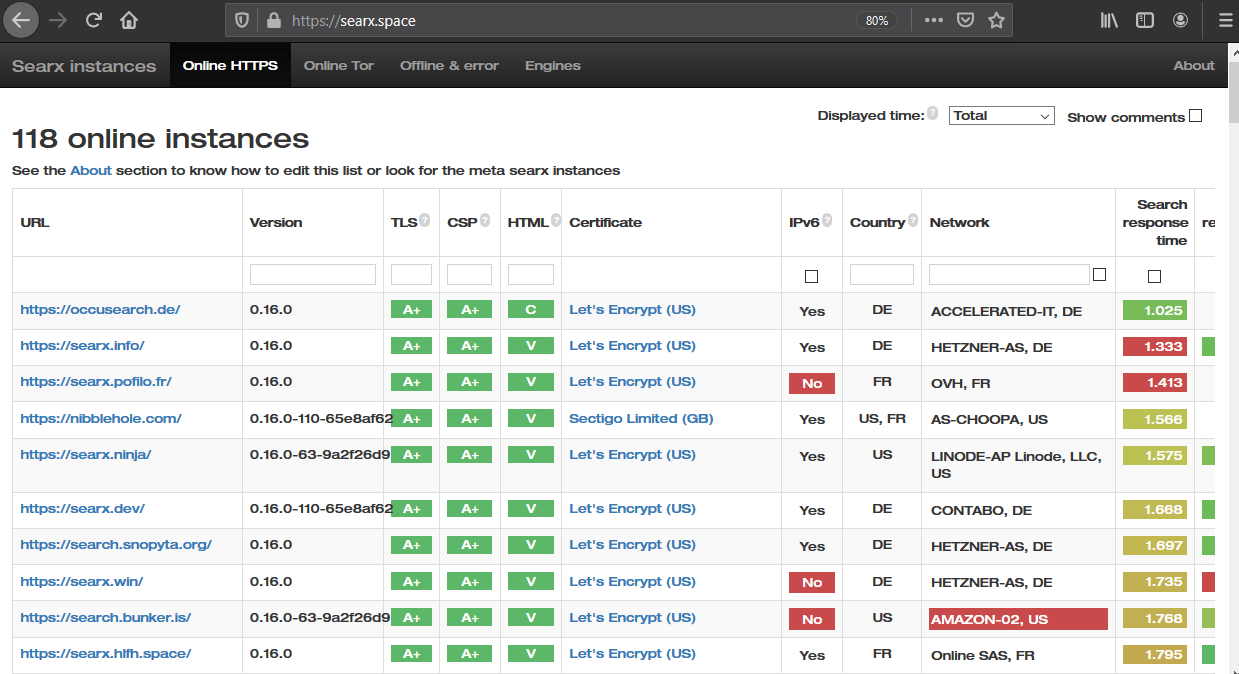Image resolution: width=1239 pixels, height=674 pixels.
Task: Check the Search response time filter box
Action: click(x=1154, y=276)
